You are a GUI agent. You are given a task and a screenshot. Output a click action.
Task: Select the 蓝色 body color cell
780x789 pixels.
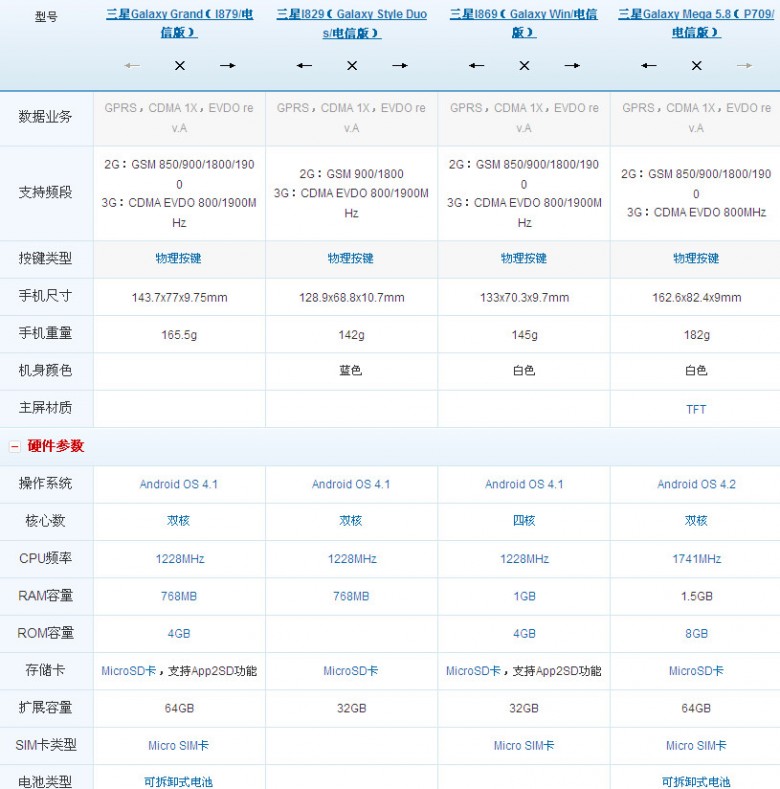351,371
